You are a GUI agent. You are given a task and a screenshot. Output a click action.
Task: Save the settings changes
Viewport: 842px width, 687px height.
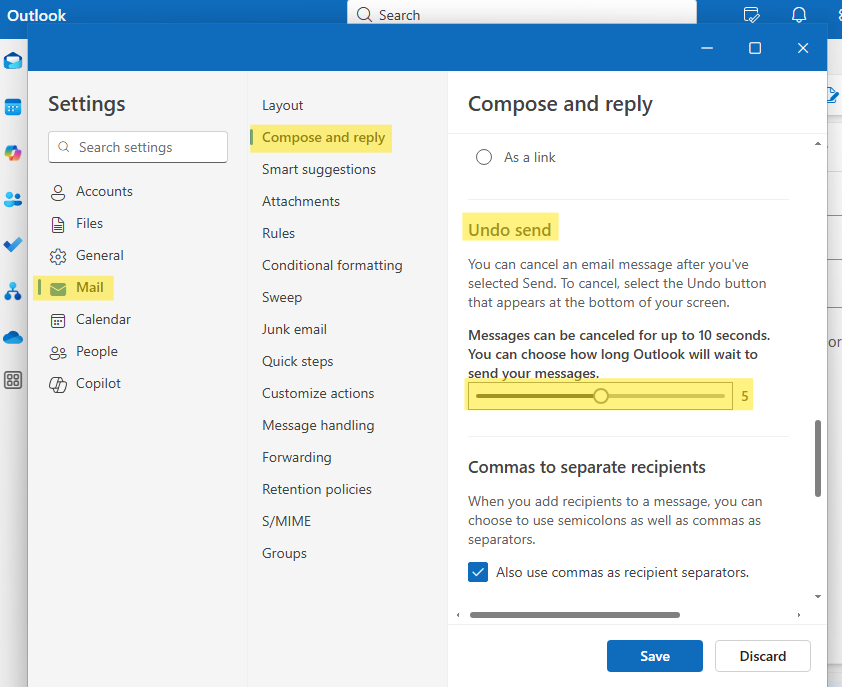[x=655, y=656]
